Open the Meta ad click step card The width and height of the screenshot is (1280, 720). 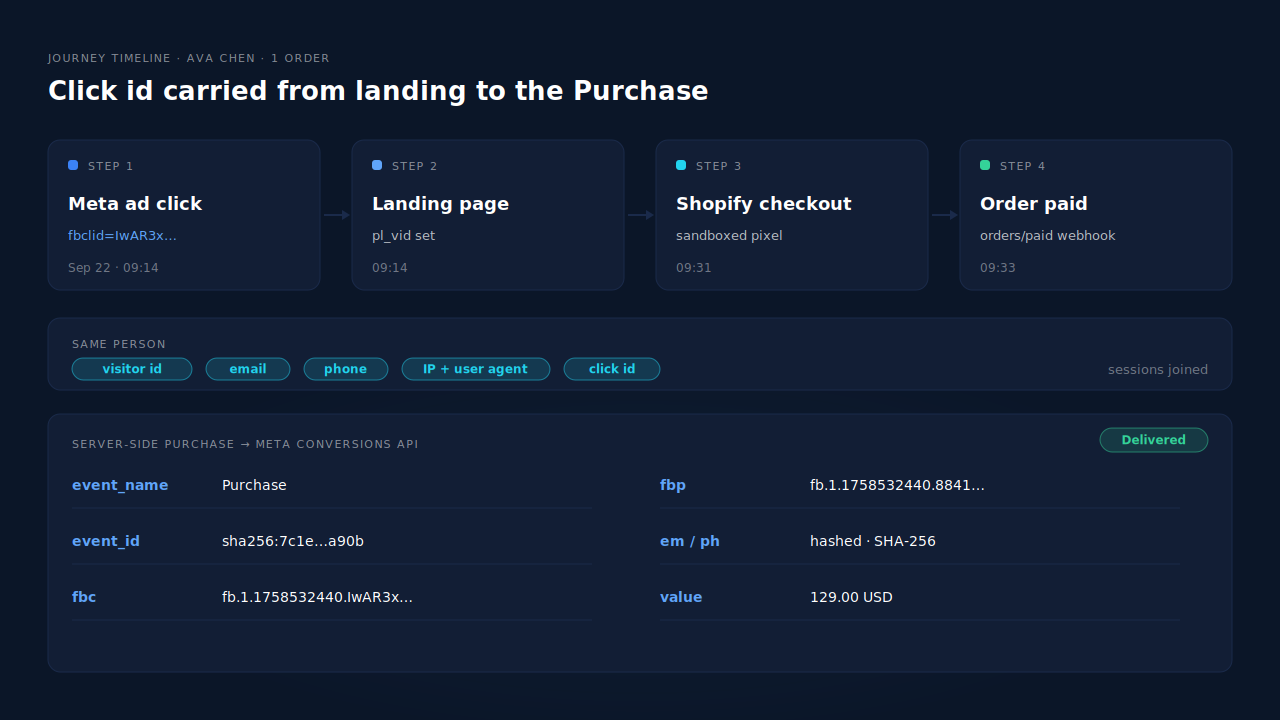click(184, 215)
